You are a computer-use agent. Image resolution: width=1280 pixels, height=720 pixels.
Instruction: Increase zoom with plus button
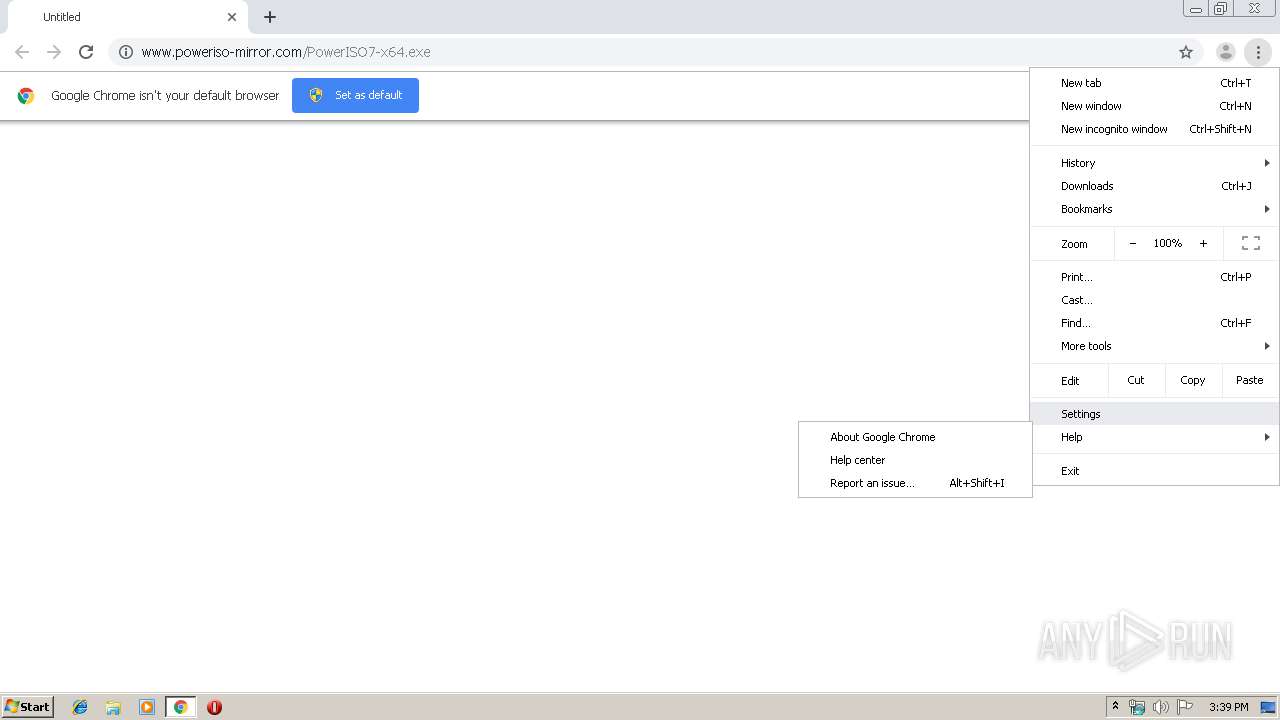click(x=1203, y=243)
